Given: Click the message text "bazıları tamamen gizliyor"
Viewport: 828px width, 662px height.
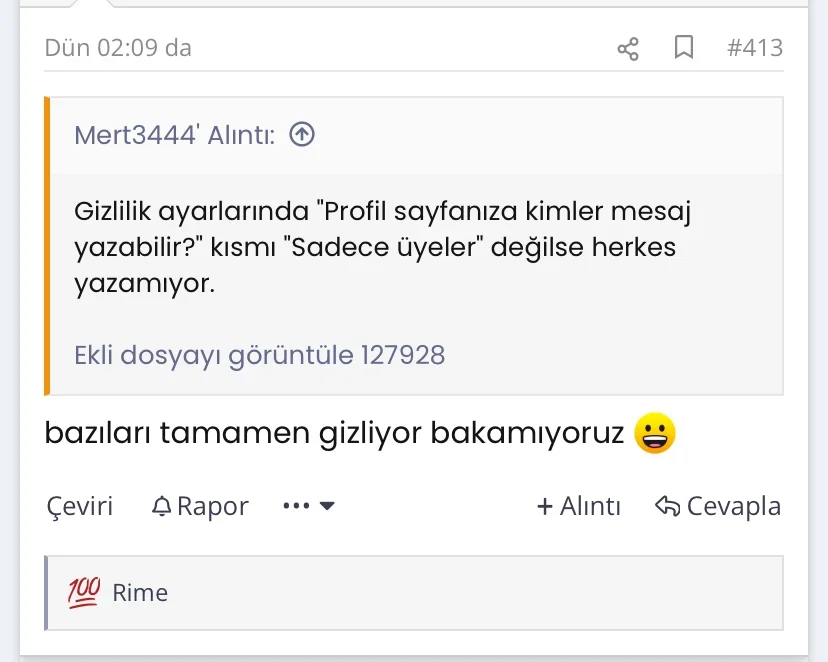Looking at the screenshot, I should point(235,434).
